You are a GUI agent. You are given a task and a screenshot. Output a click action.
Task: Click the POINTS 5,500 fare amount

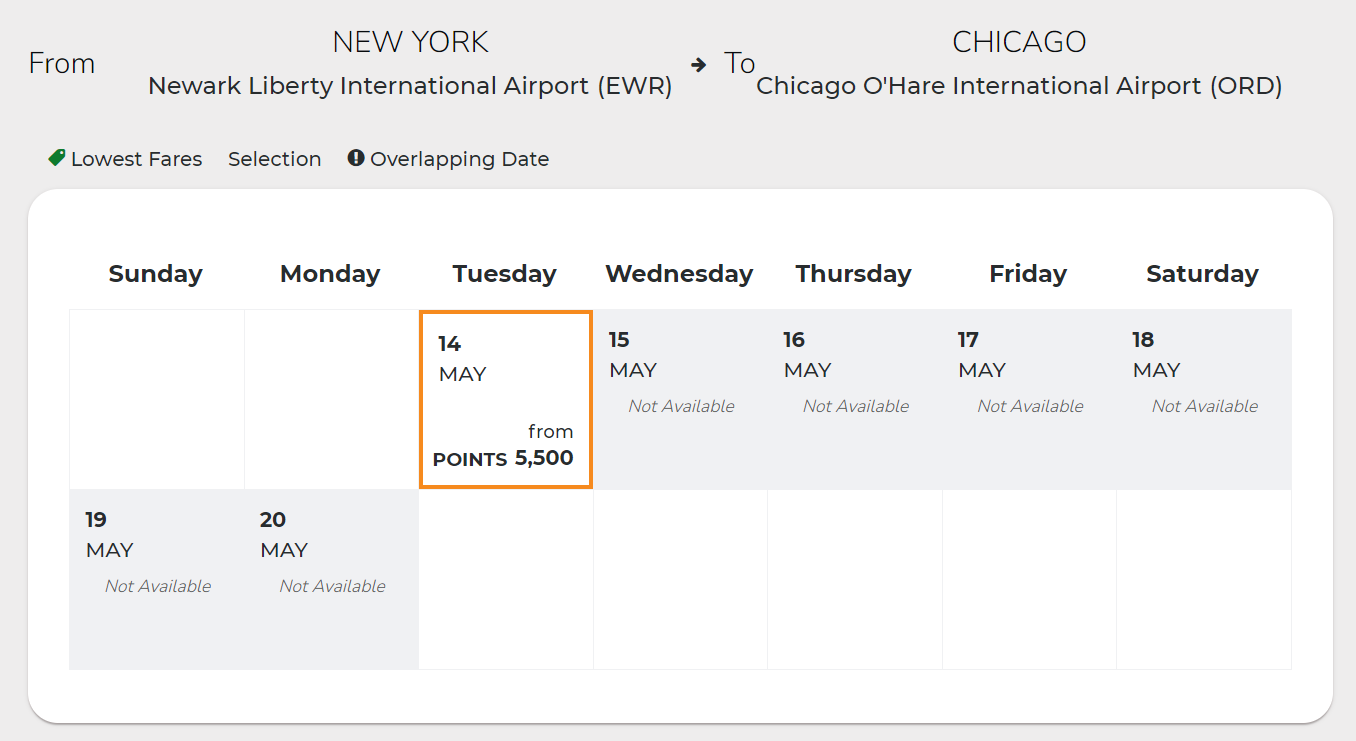pyautogui.click(x=503, y=459)
